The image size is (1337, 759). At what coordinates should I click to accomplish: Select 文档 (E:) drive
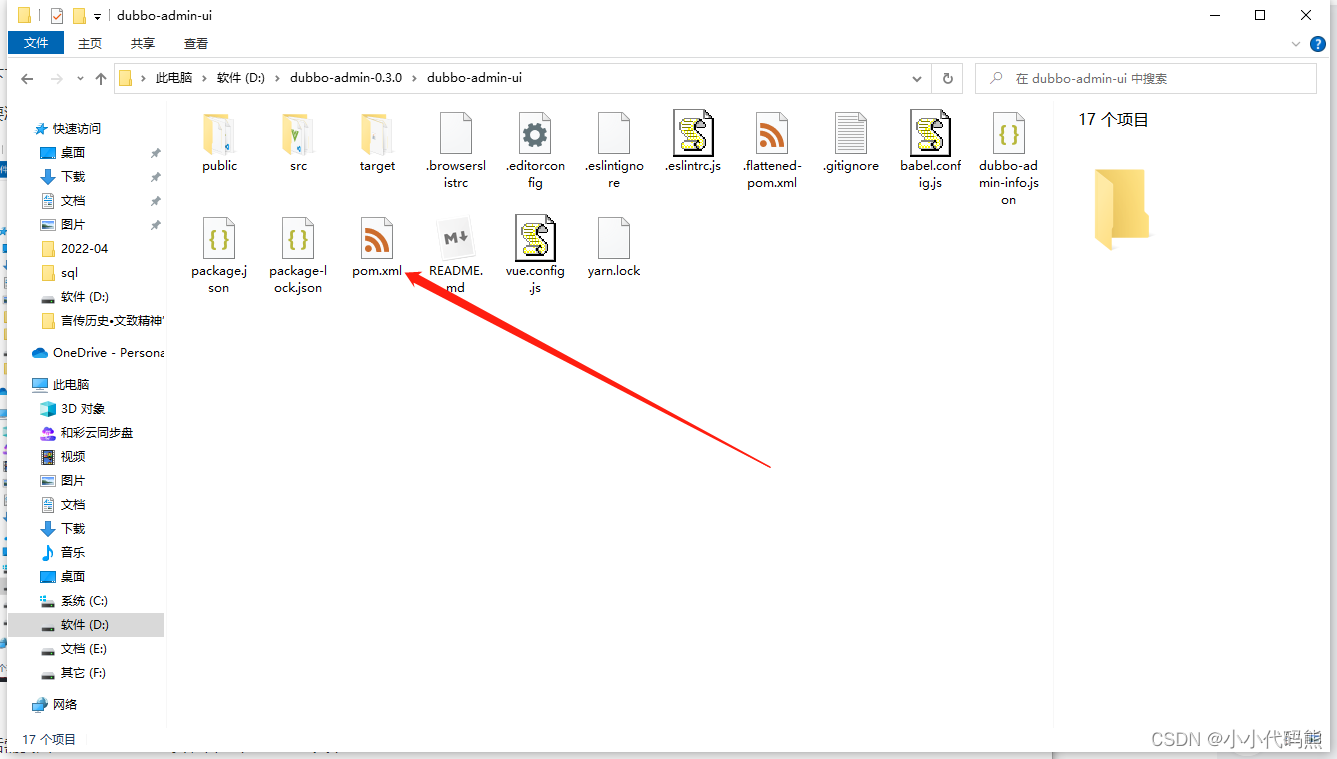[x=84, y=648]
